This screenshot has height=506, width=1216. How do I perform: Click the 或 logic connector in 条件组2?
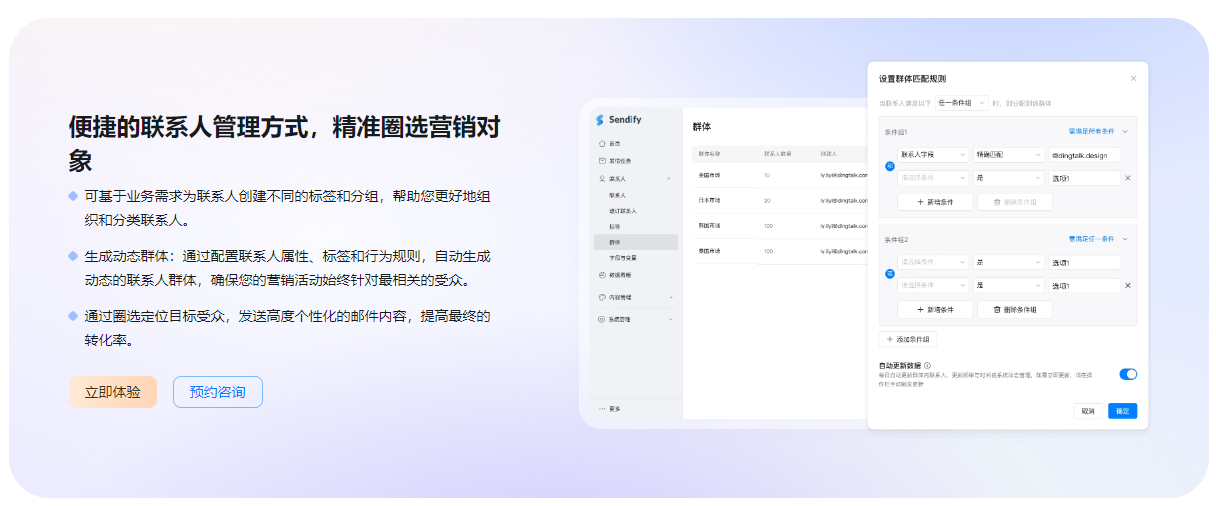[x=890, y=273]
